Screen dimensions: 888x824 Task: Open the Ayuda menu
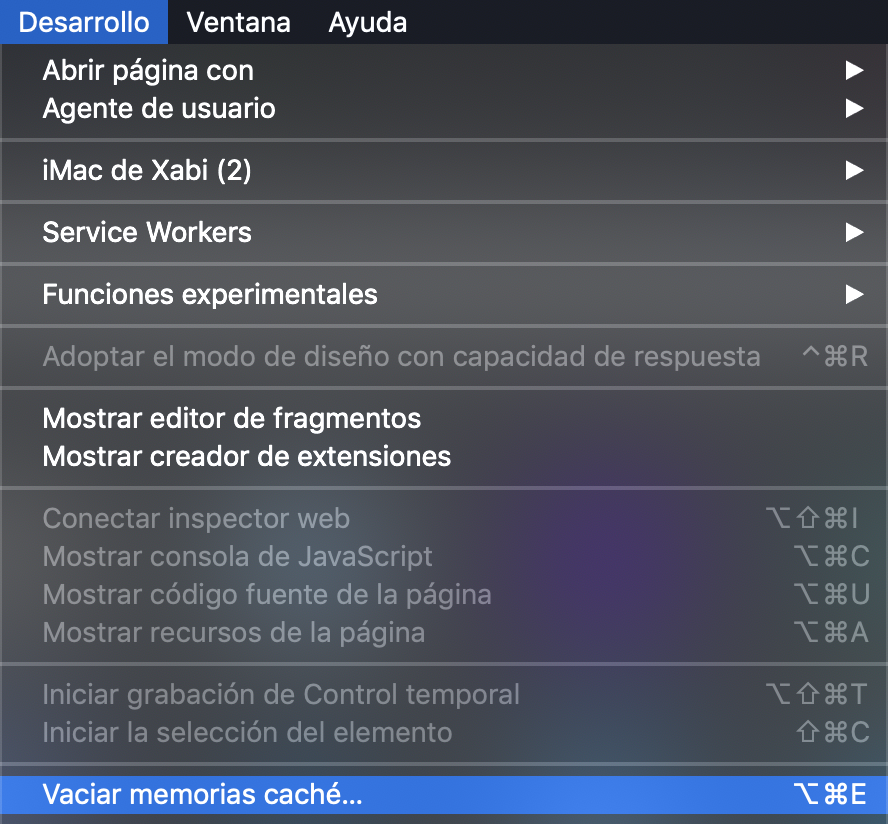tap(367, 22)
